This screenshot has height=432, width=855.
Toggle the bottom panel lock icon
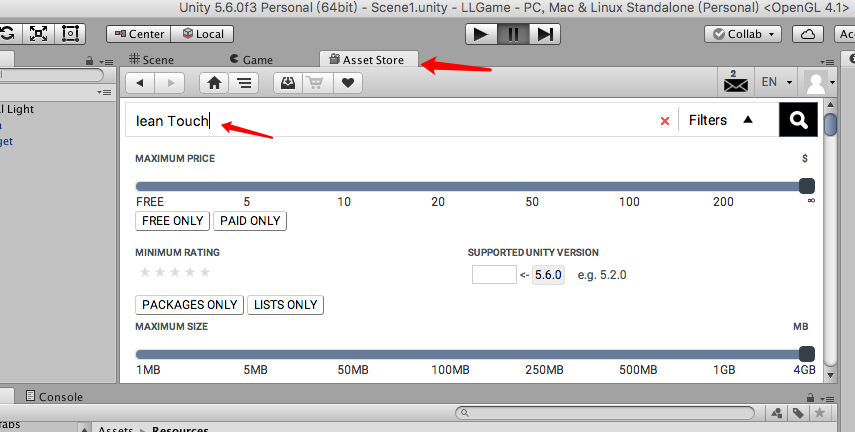810,398
